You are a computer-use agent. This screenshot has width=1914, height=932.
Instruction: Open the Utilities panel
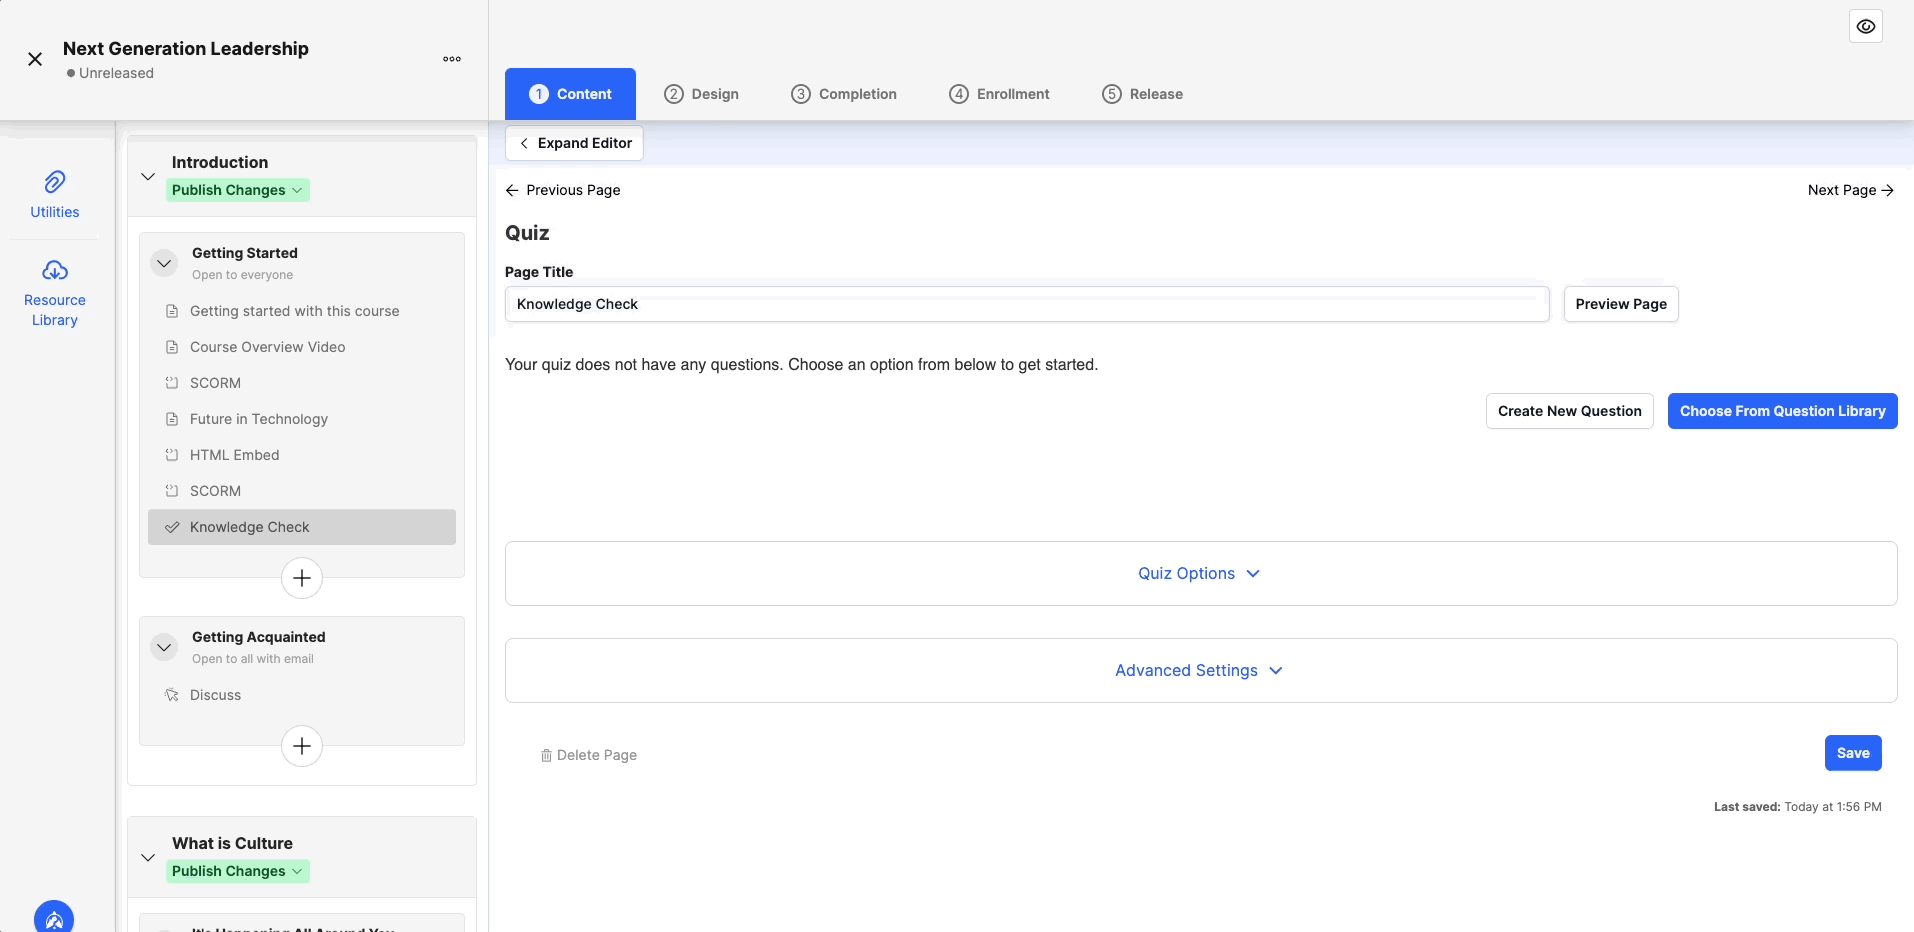[x=54, y=193]
